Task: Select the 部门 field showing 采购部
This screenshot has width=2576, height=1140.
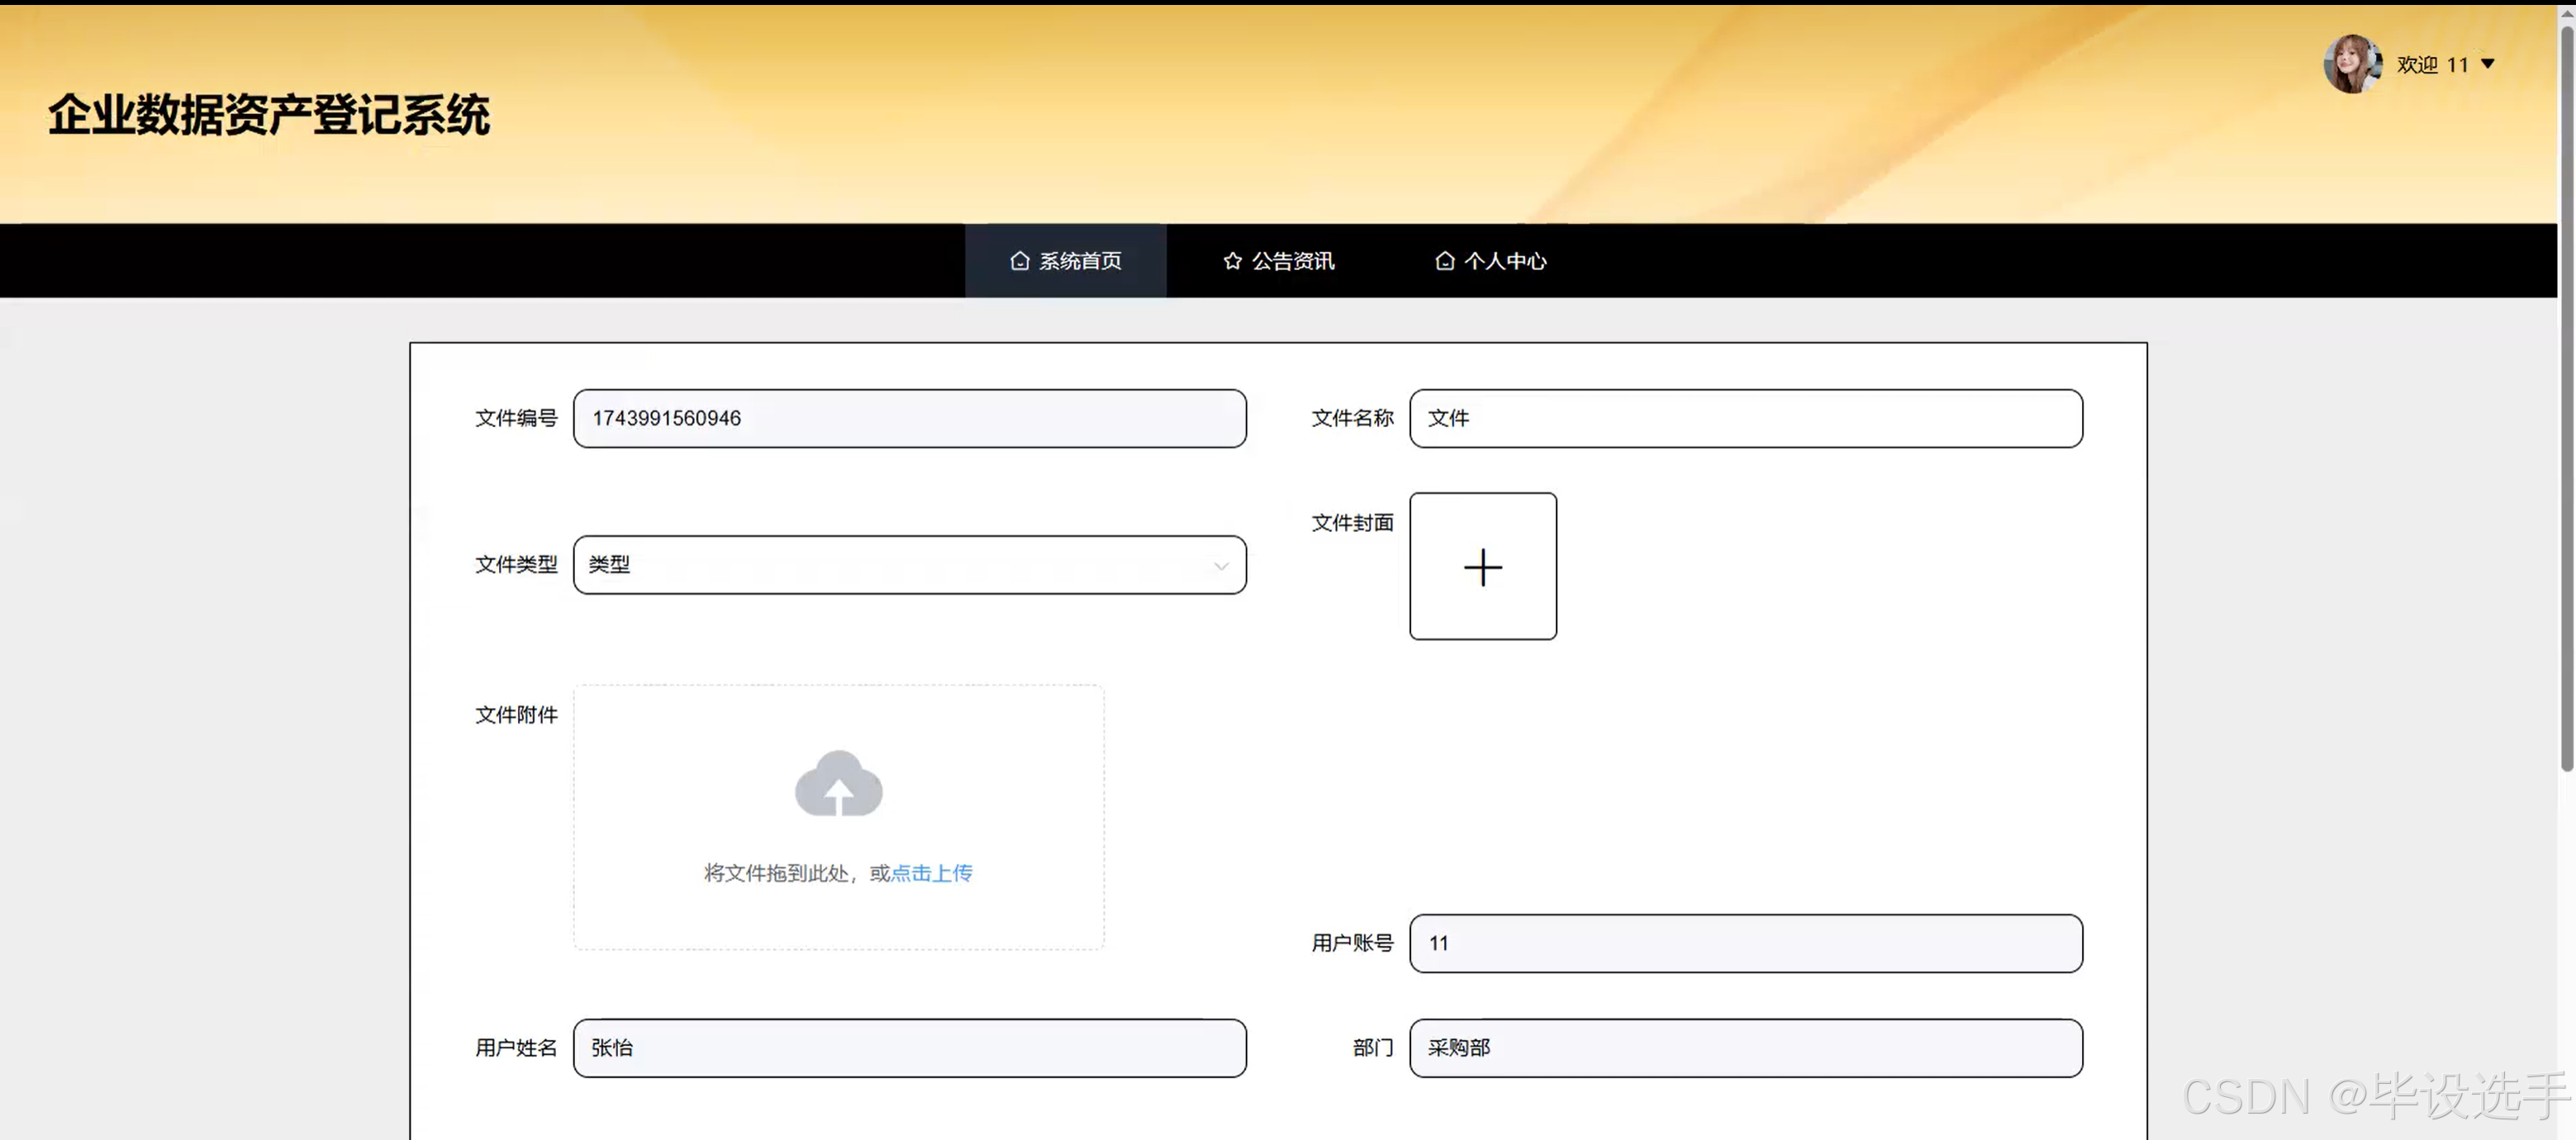Action: (1745, 1048)
